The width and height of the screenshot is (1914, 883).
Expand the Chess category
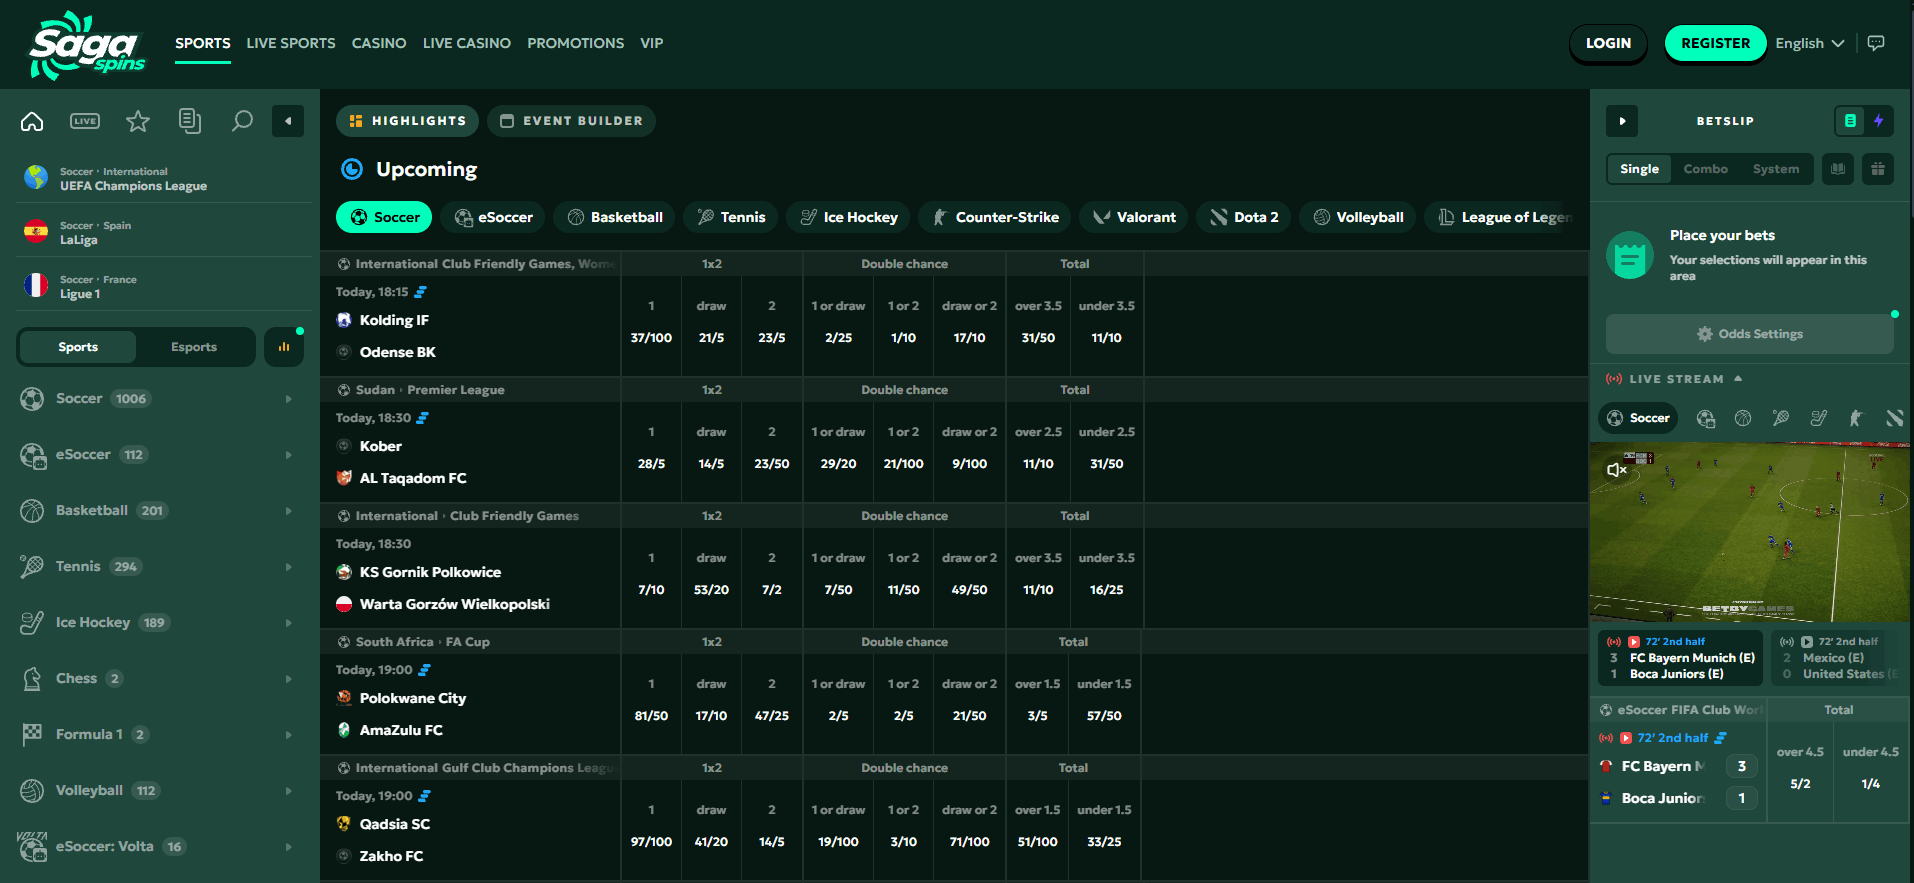pos(160,679)
